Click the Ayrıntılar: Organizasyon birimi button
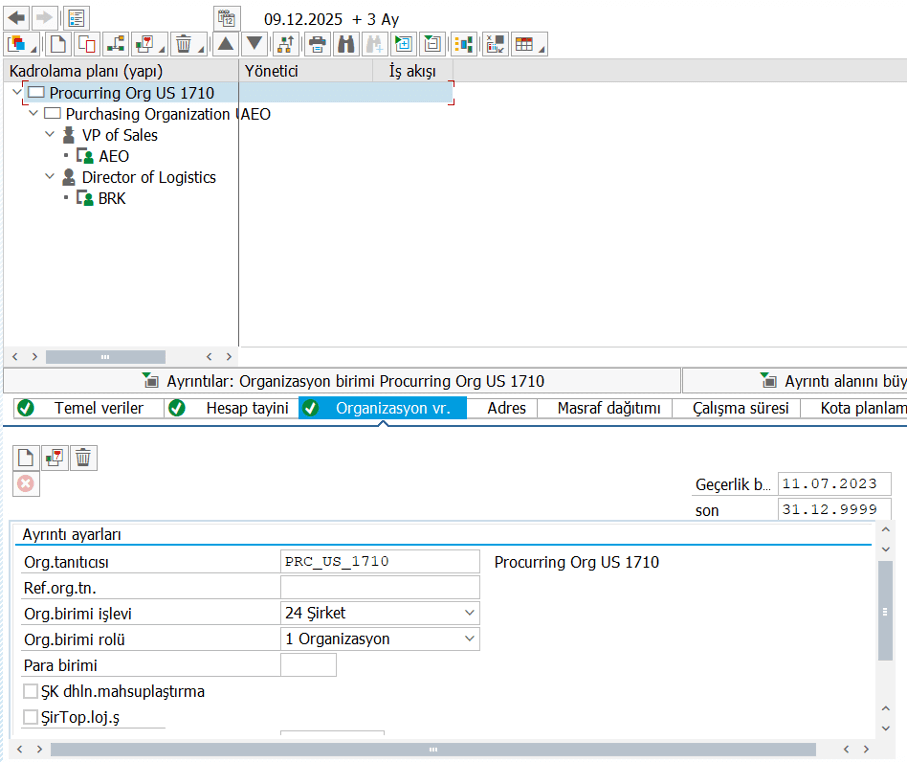The width and height of the screenshot is (908, 762). [342, 381]
